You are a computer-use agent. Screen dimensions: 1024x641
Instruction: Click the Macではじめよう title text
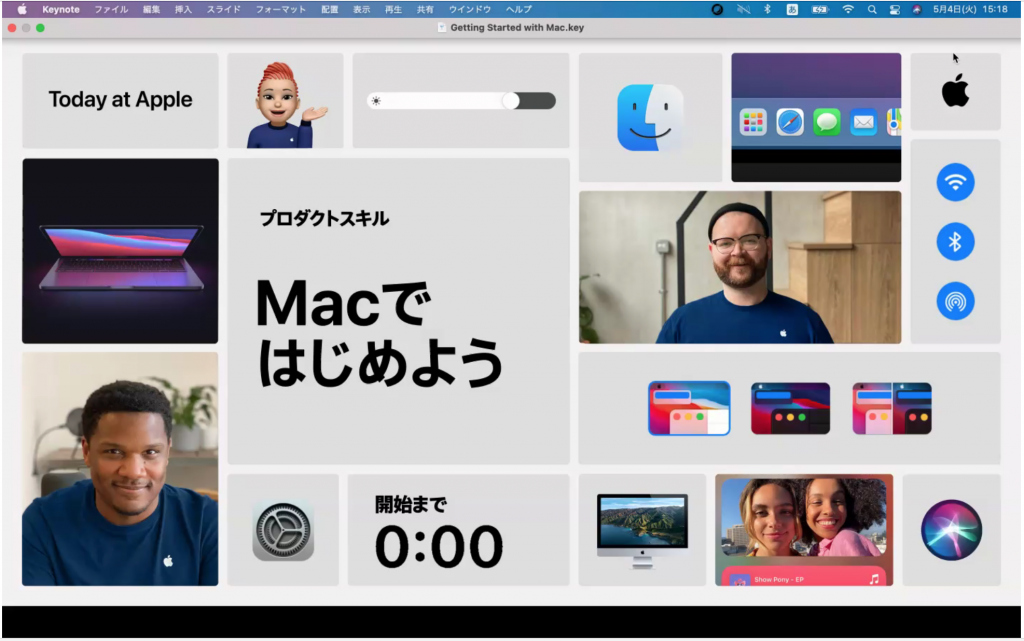pos(379,333)
